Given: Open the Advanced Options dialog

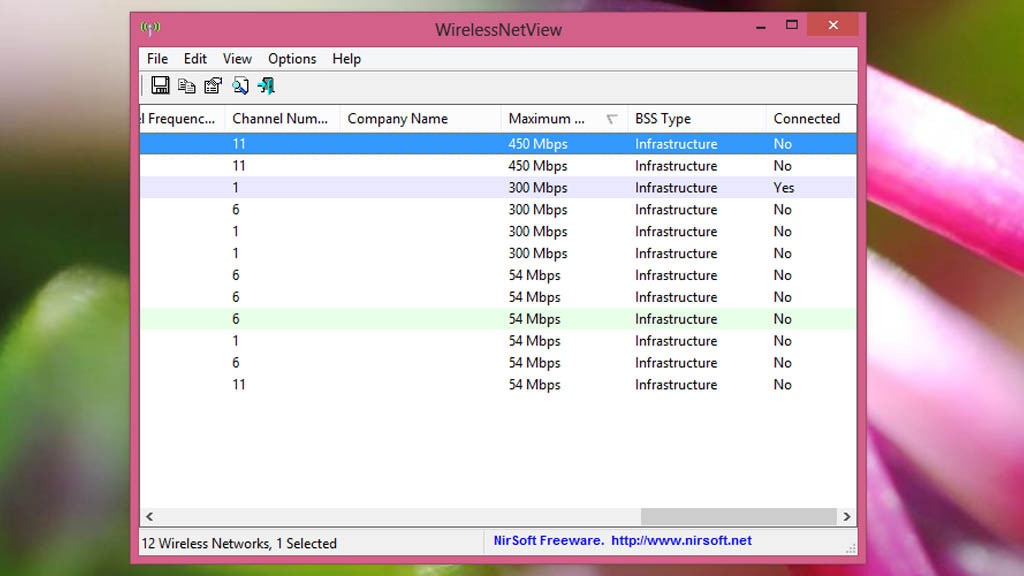Looking at the screenshot, I should pyautogui.click(x=240, y=86).
